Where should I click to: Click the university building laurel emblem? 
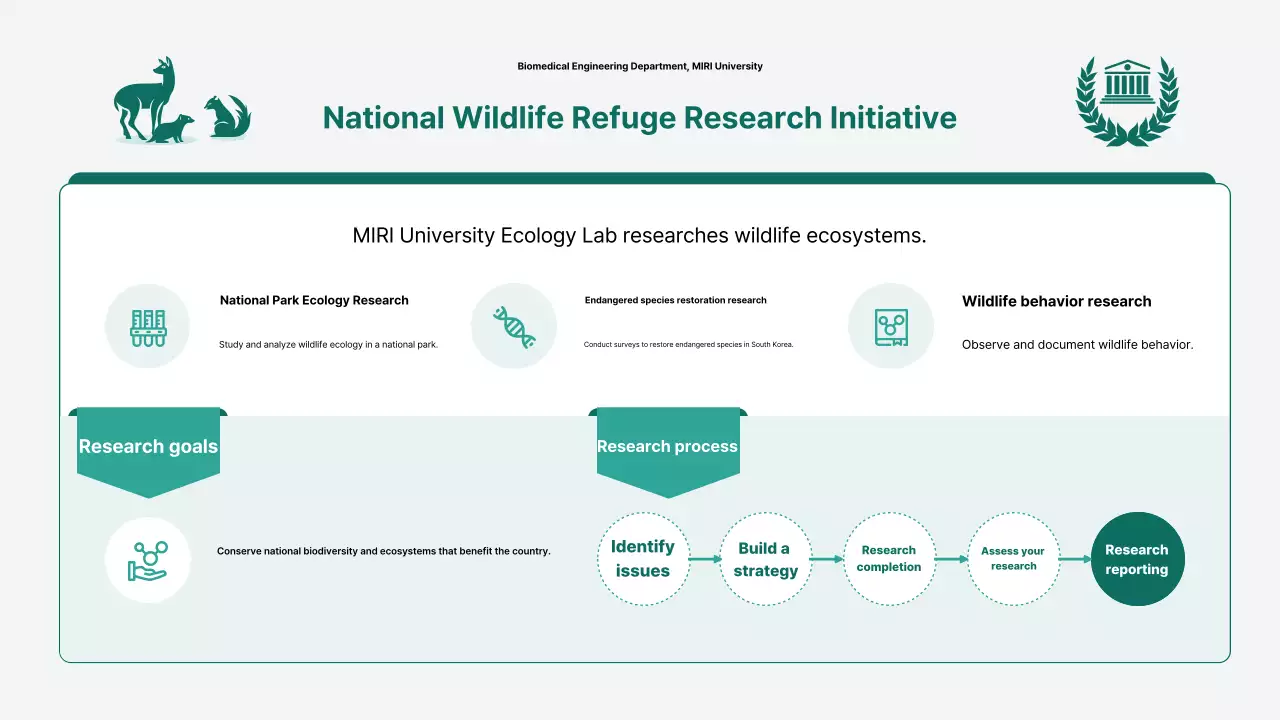point(1127,100)
